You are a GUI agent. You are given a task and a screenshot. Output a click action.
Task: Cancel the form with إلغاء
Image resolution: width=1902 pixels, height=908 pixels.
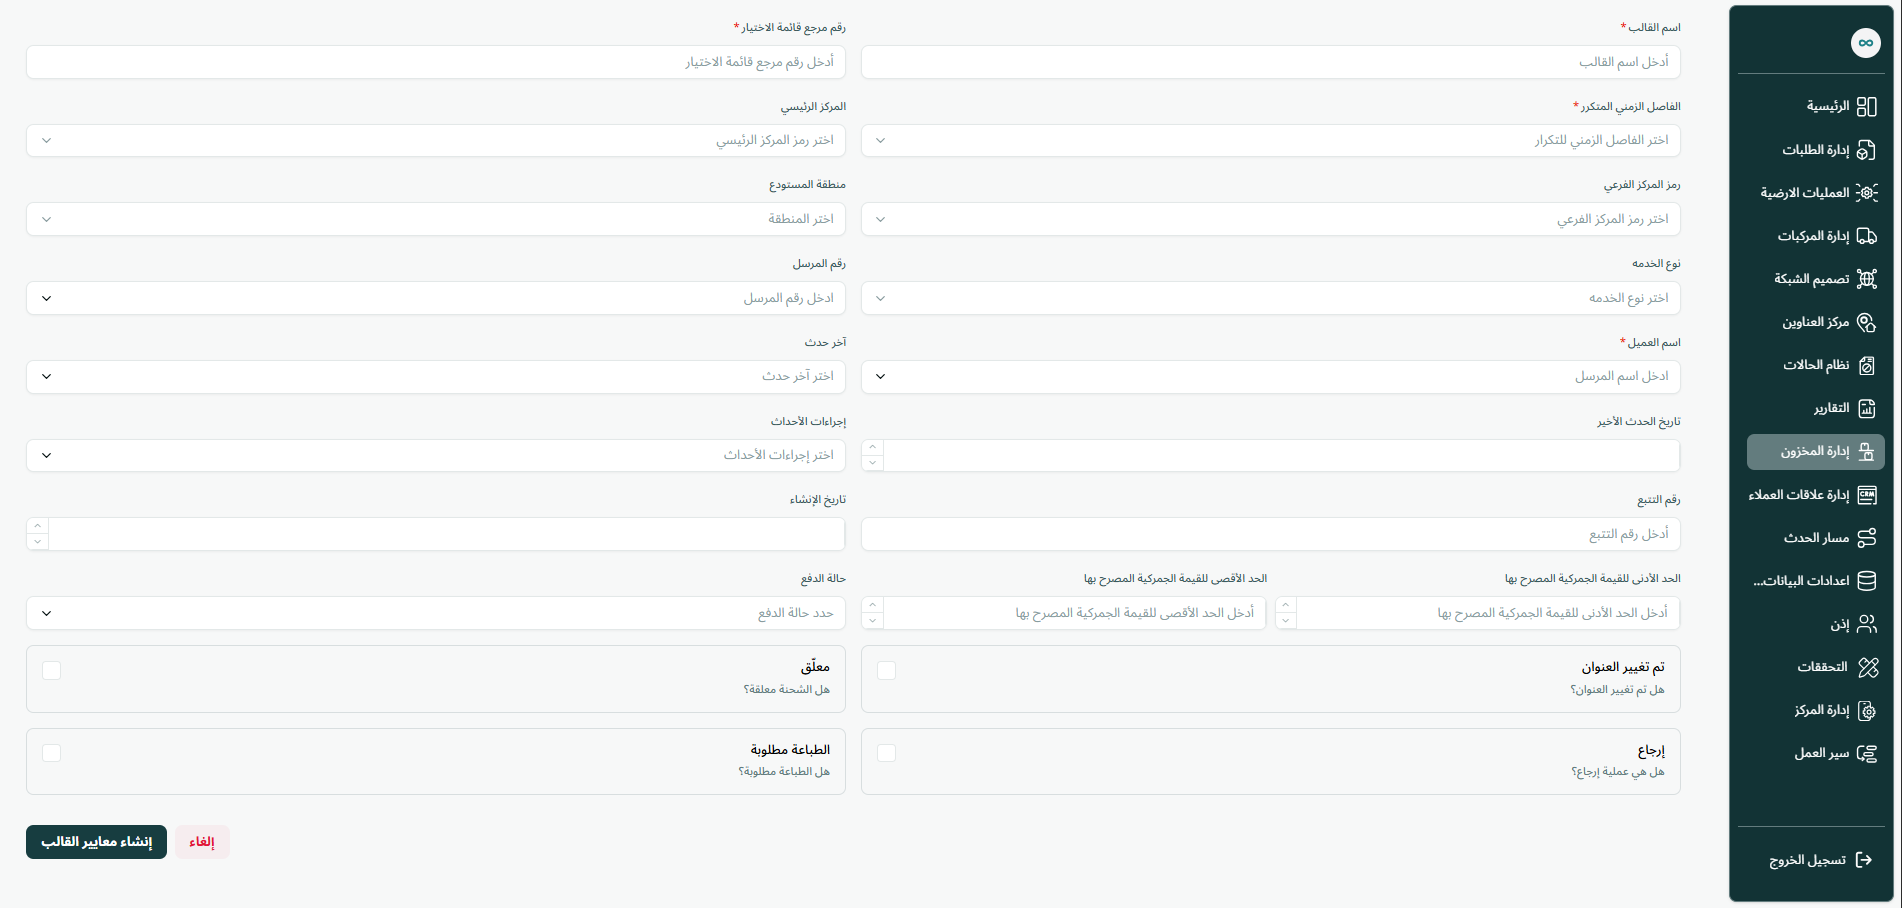pos(202,842)
